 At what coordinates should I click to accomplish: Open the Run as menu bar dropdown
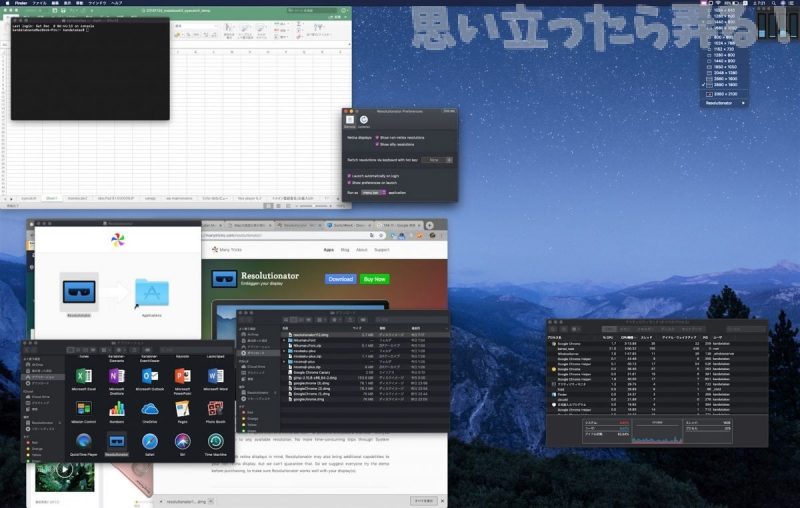coord(372,192)
